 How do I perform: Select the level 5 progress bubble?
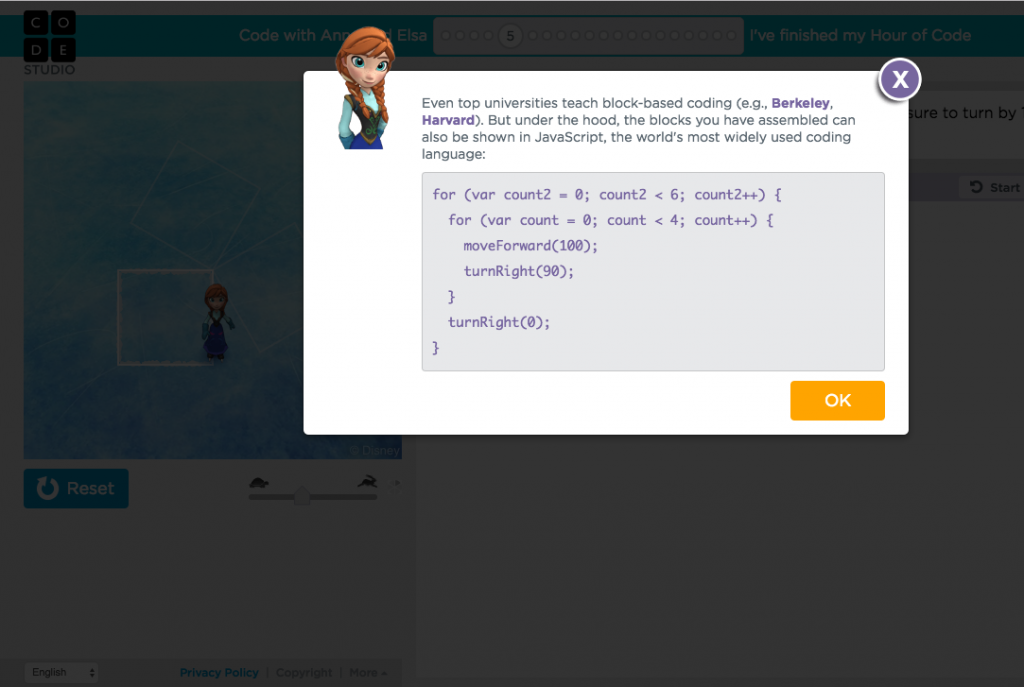pos(510,36)
